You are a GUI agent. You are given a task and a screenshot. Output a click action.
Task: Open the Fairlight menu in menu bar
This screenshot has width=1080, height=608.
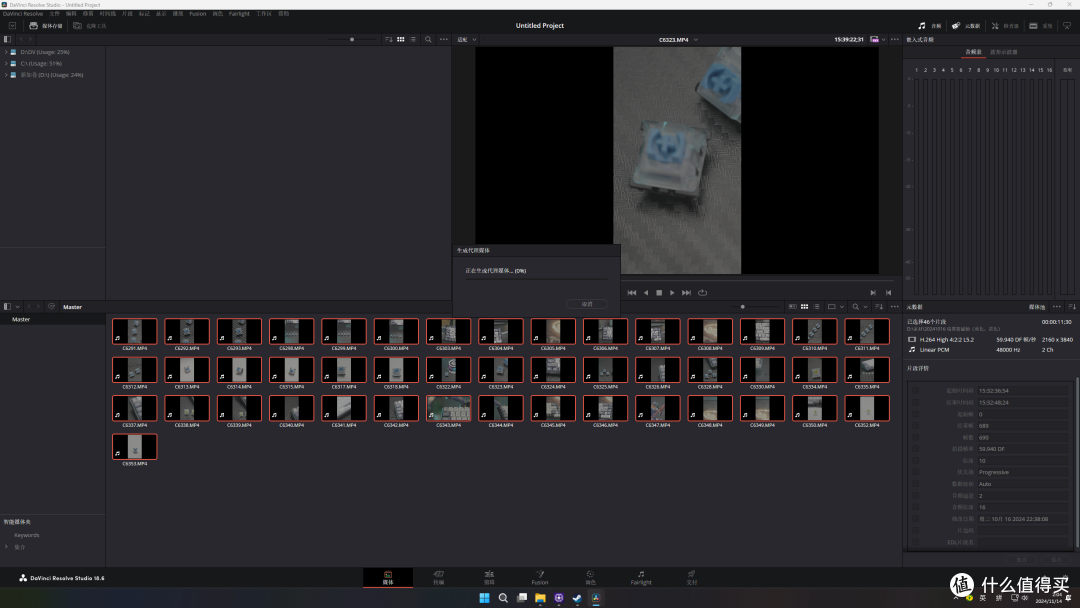click(239, 14)
